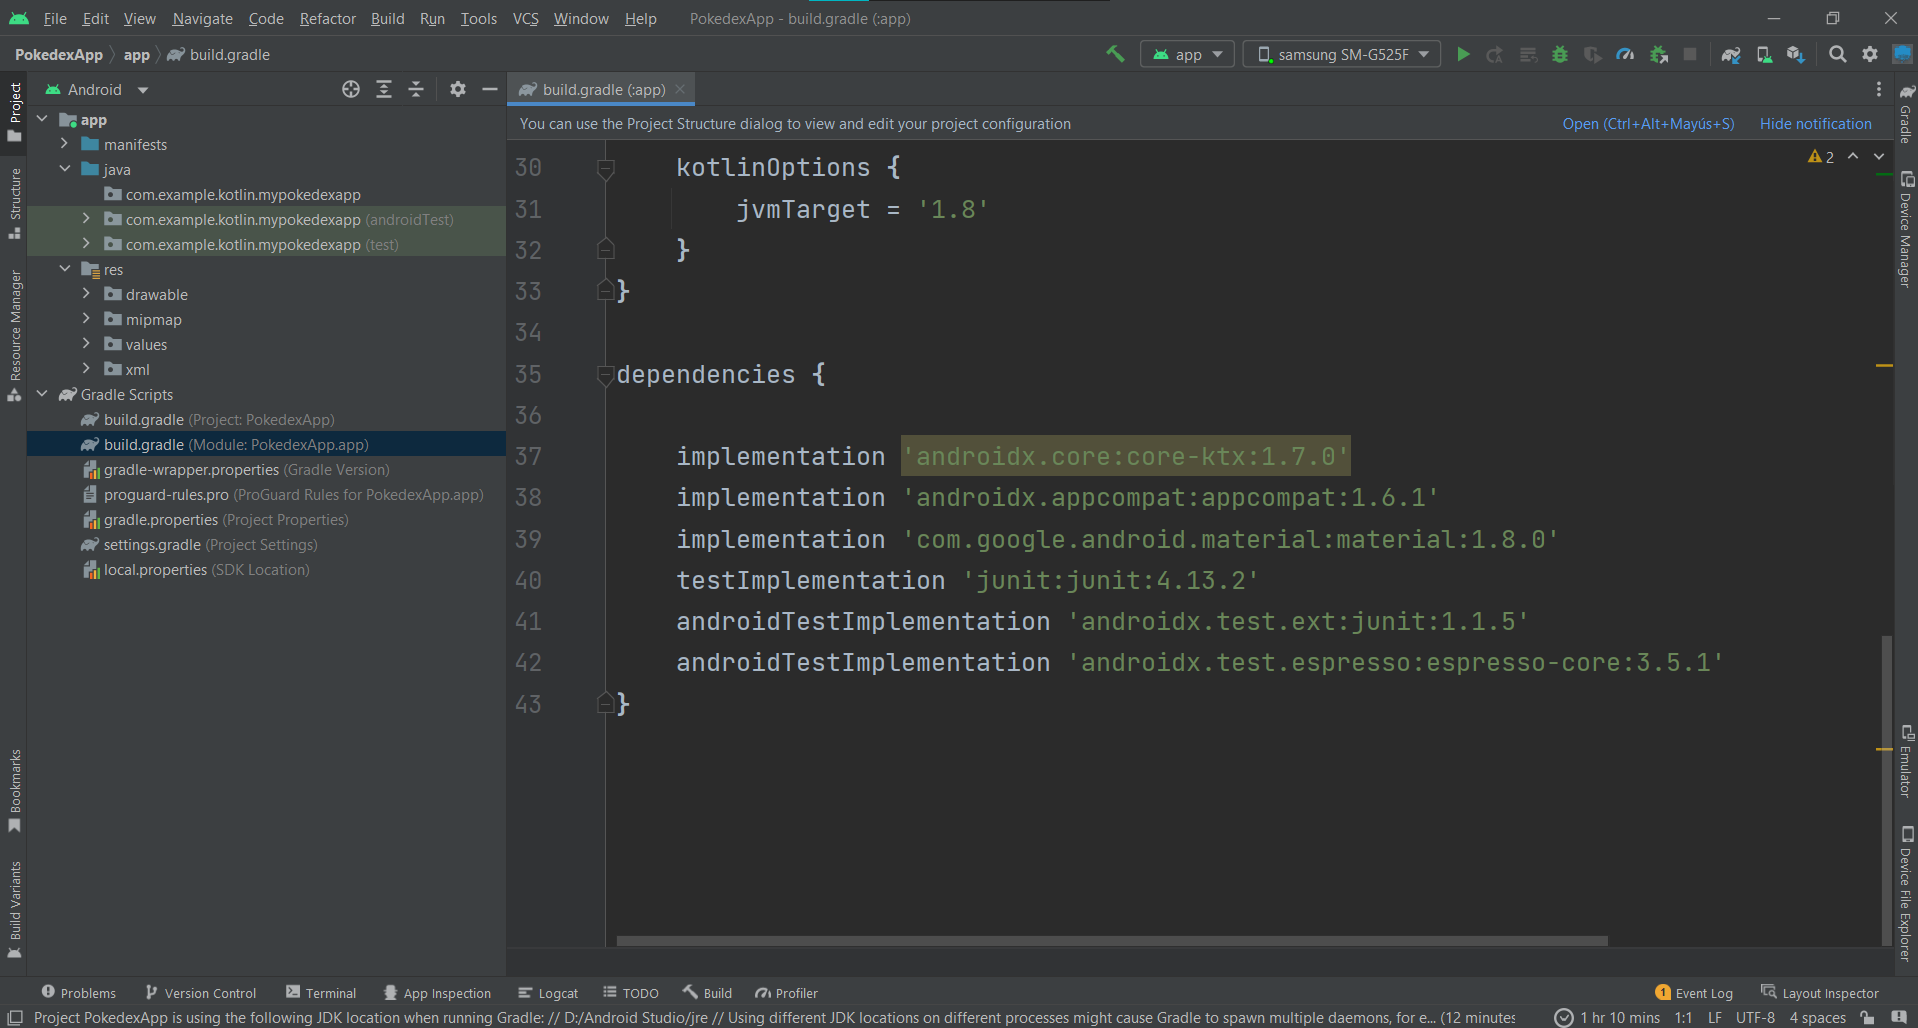Screen dimensions: 1918x1028
Task: Open Search Everywhere magnifier icon
Action: (1837, 55)
